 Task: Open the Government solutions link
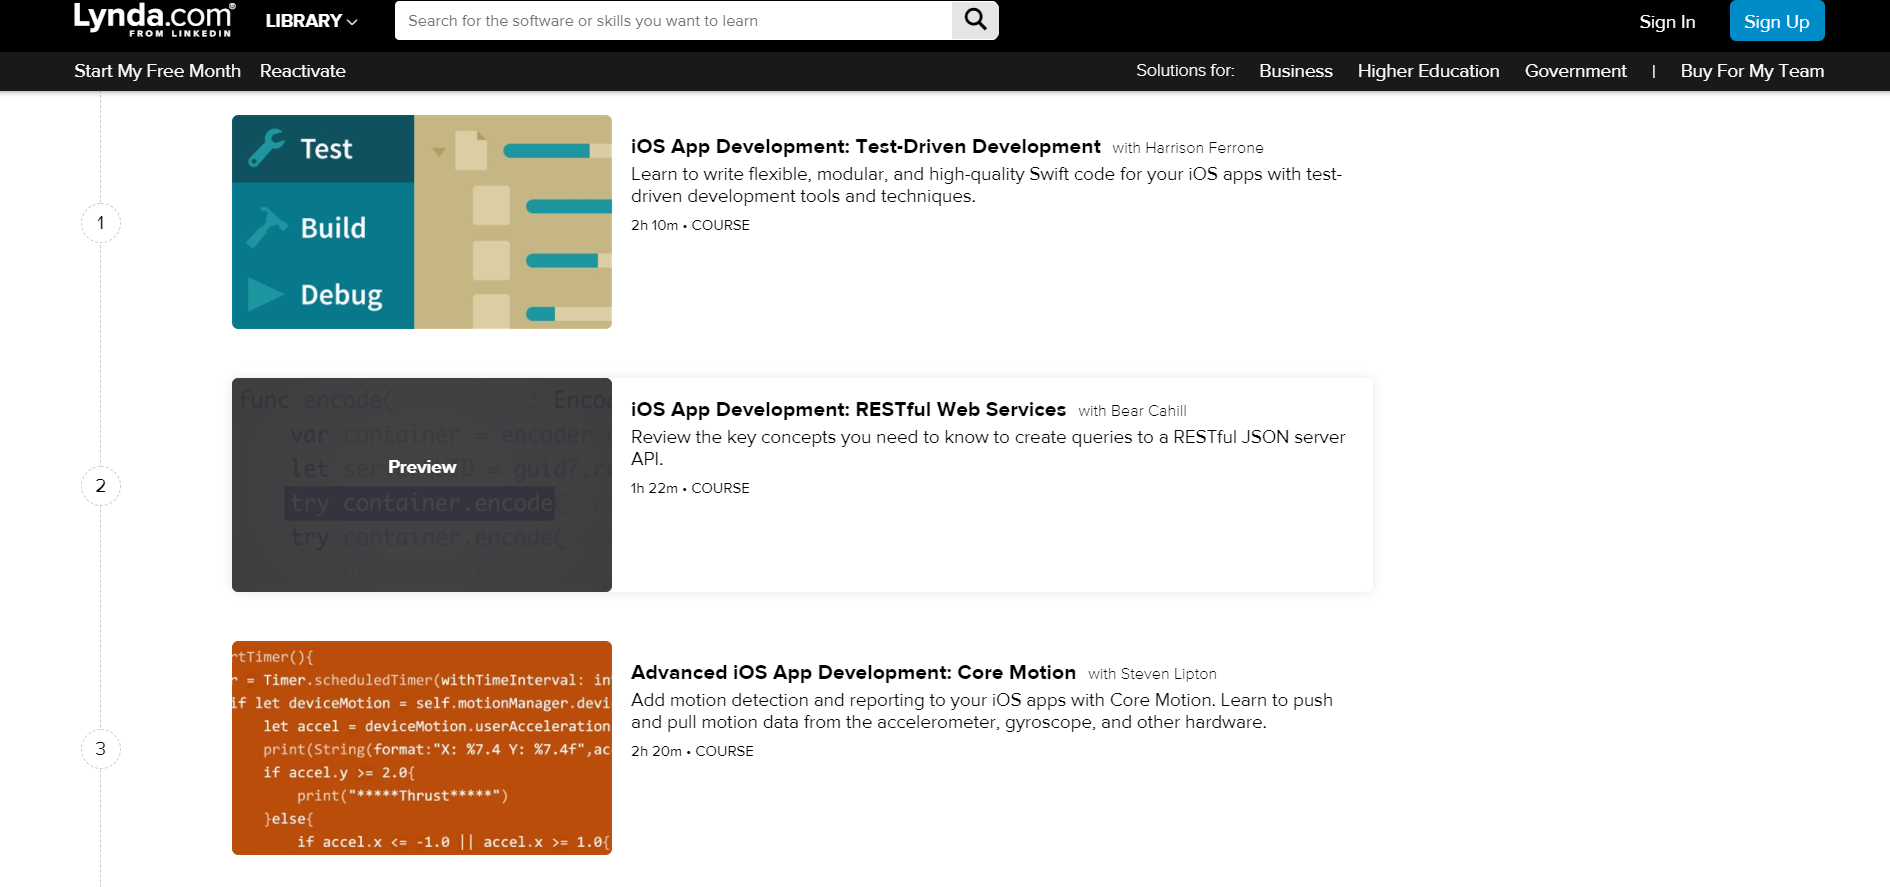click(x=1576, y=71)
